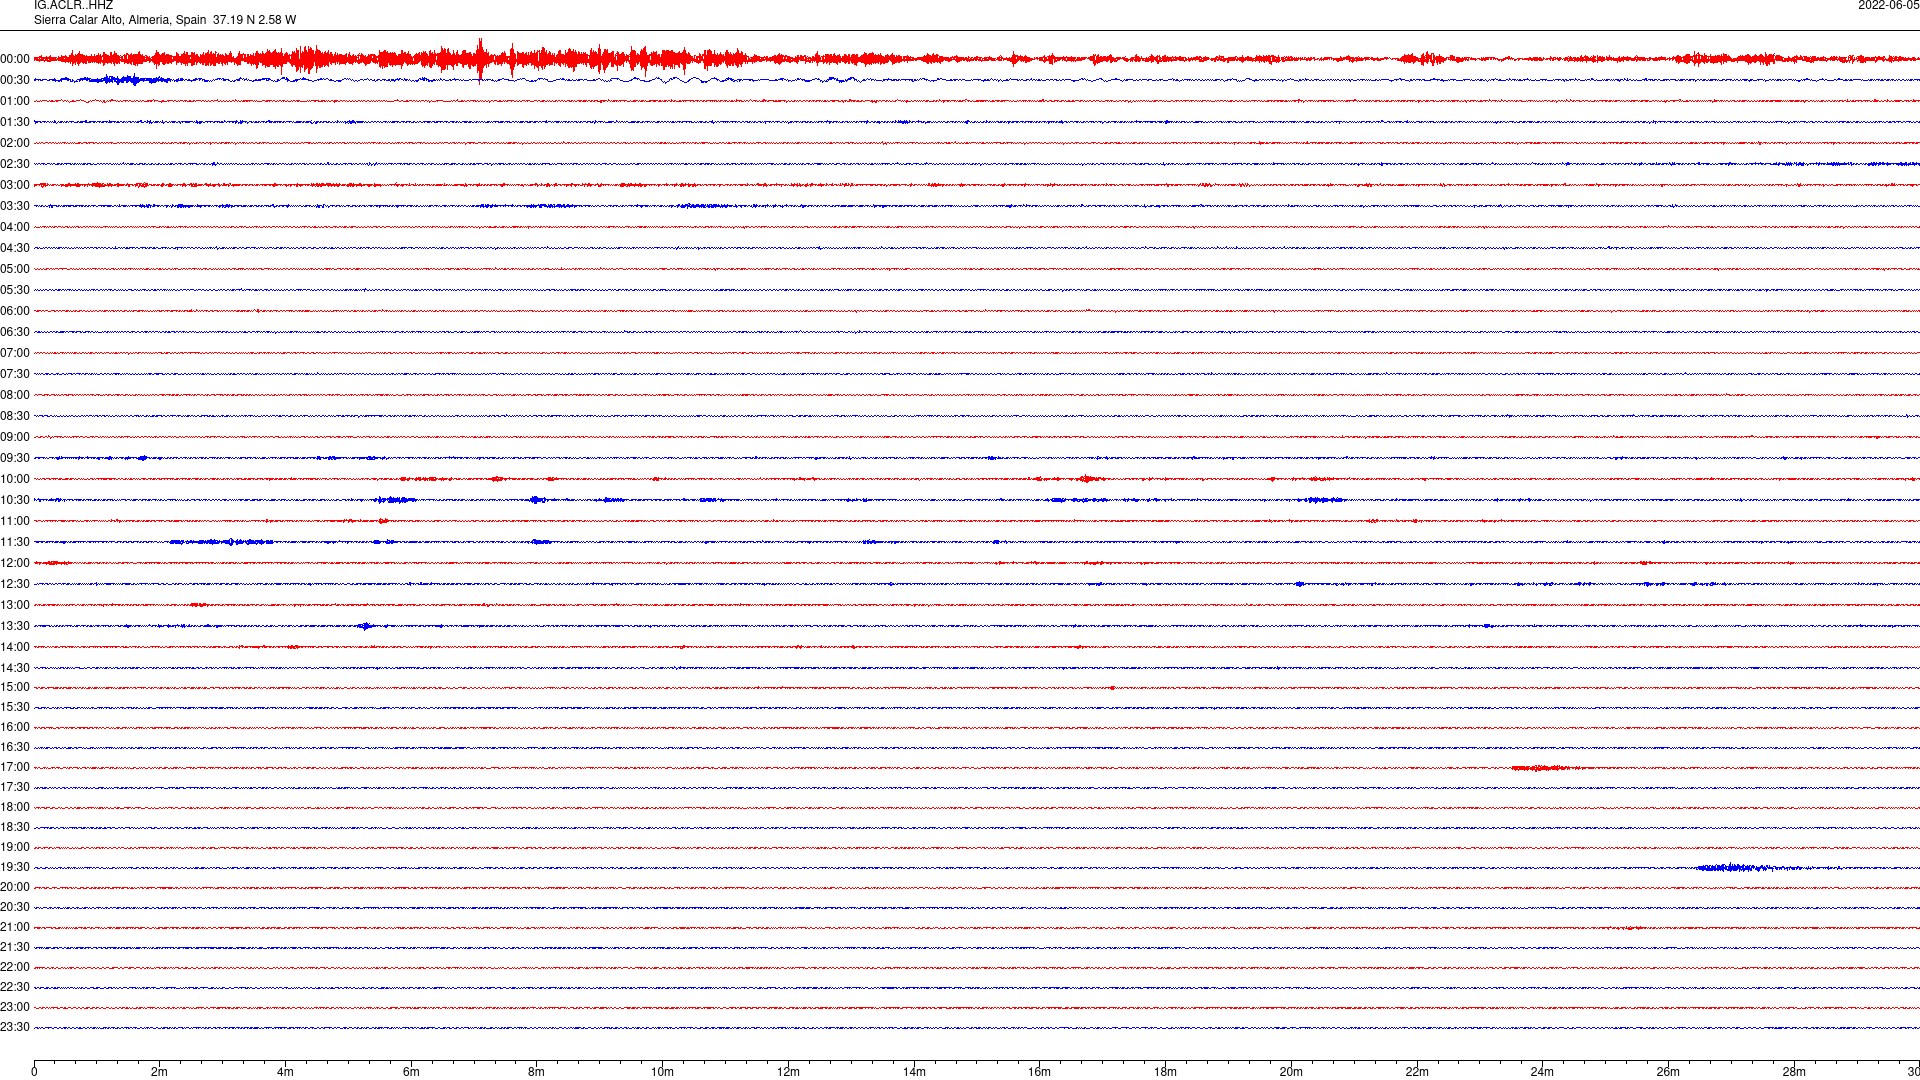Click the 12m tick on time axis
The width and height of the screenshot is (1920, 1080).
[x=788, y=1072]
